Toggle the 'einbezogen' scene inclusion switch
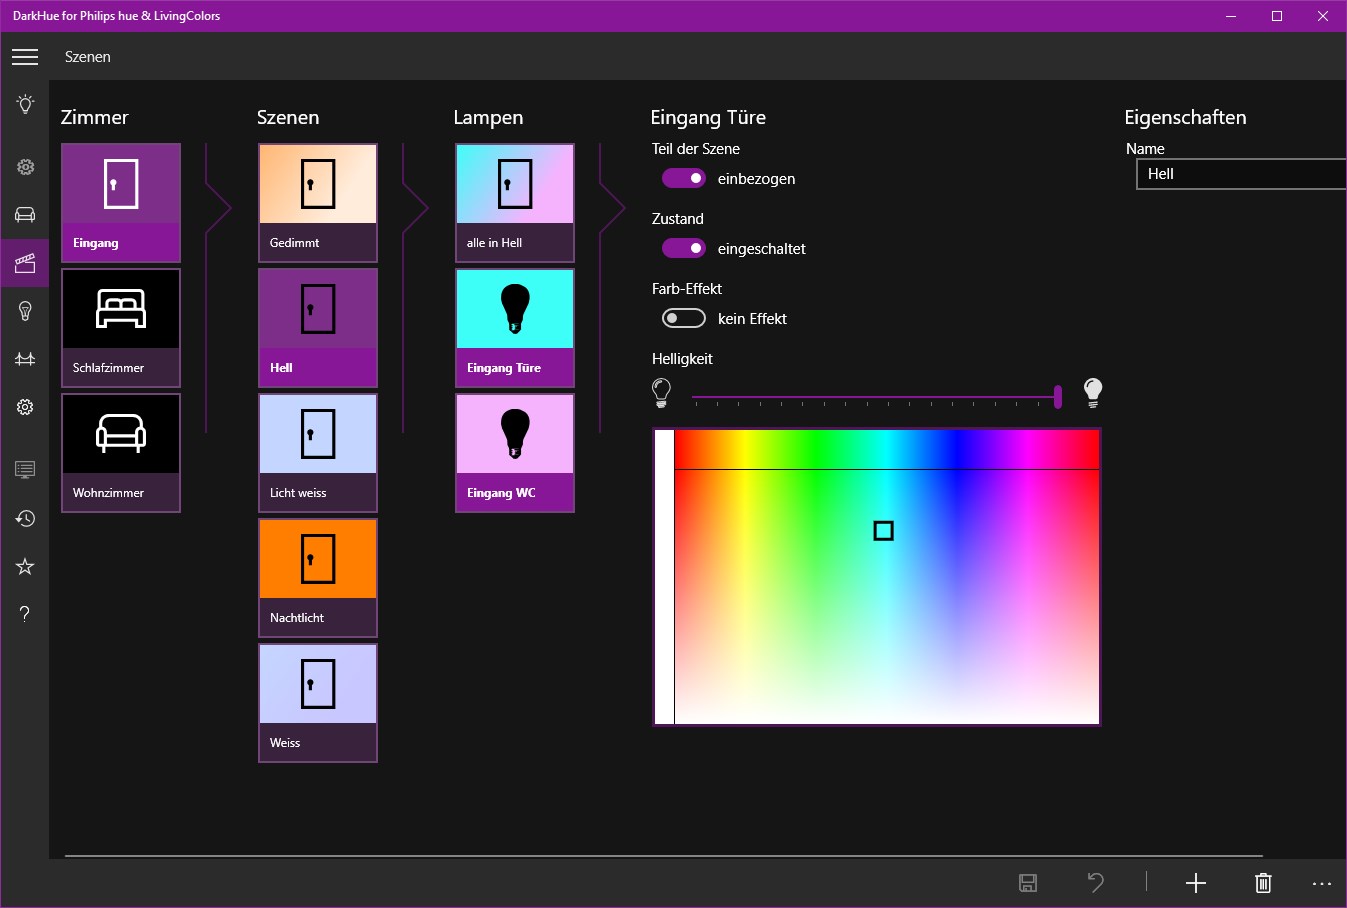This screenshot has height=908, width=1347. pos(684,178)
